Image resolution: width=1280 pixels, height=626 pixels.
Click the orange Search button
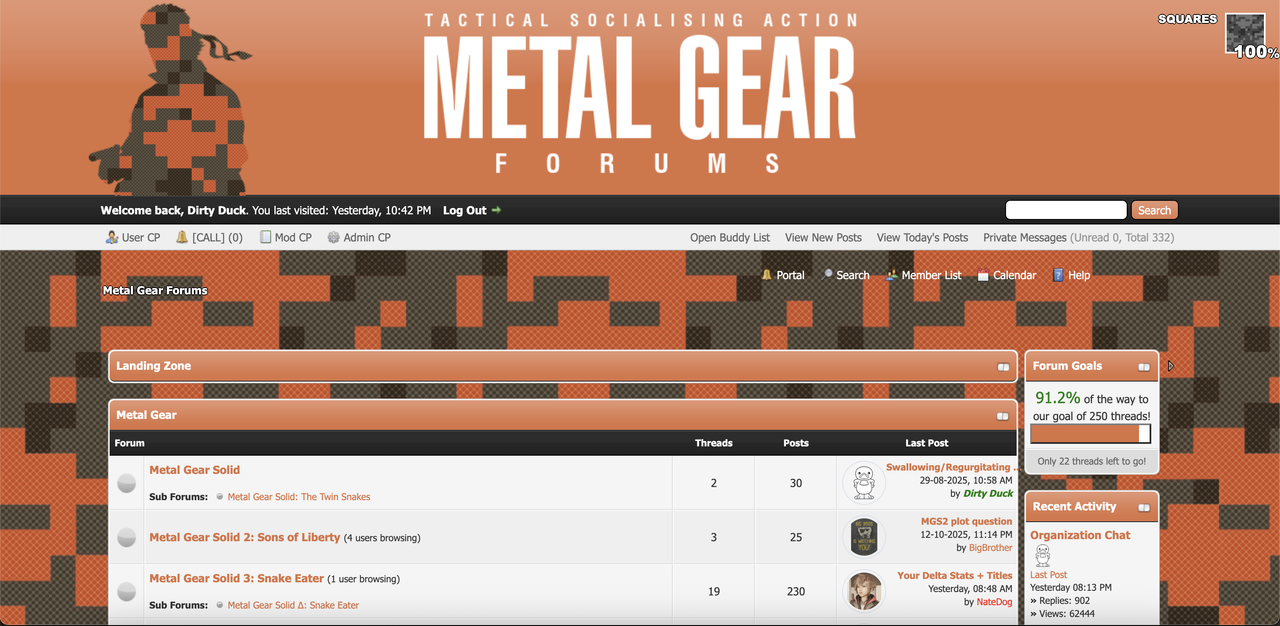point(1154,210)
